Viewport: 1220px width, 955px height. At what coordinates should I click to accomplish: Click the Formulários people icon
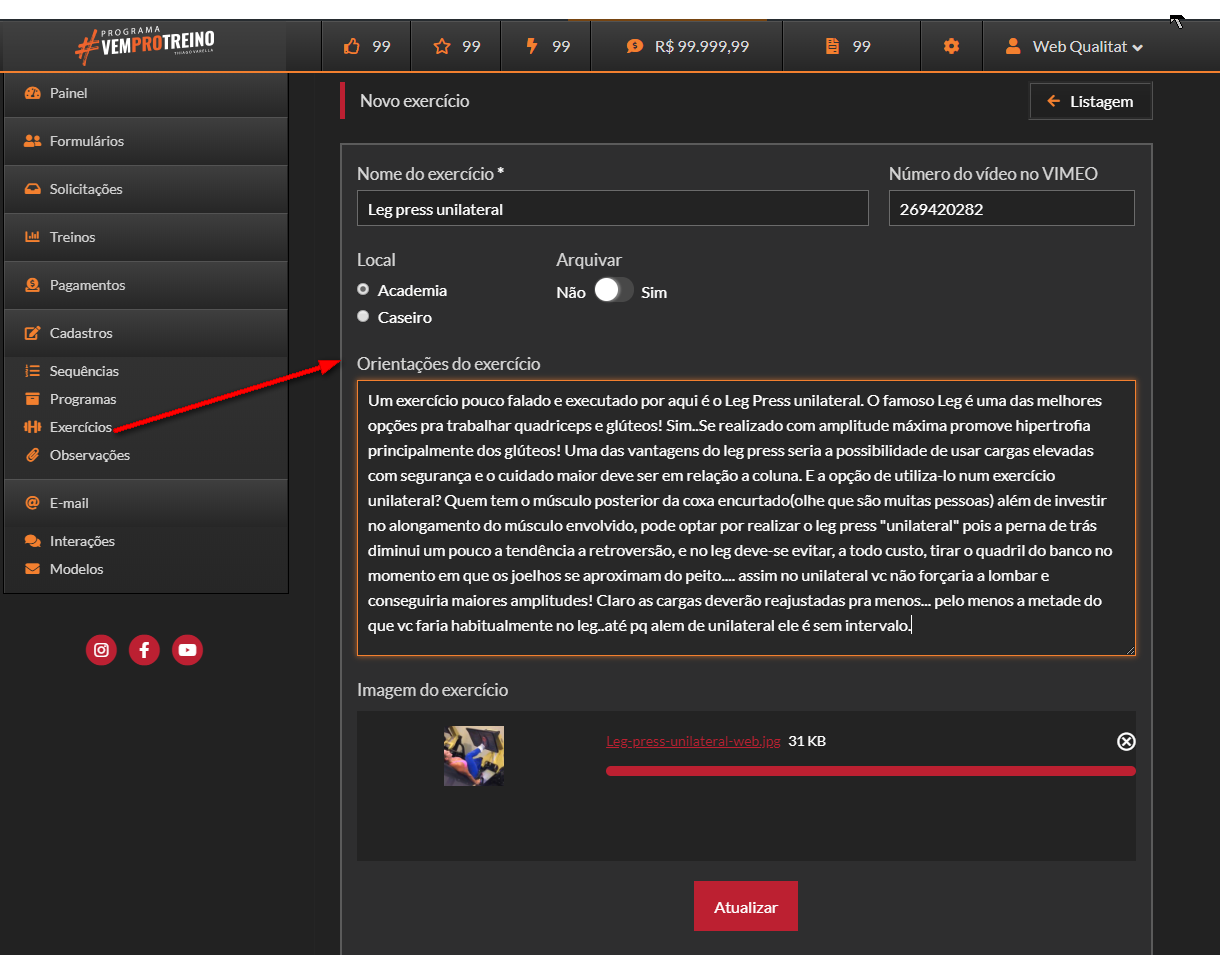[32, 141]
